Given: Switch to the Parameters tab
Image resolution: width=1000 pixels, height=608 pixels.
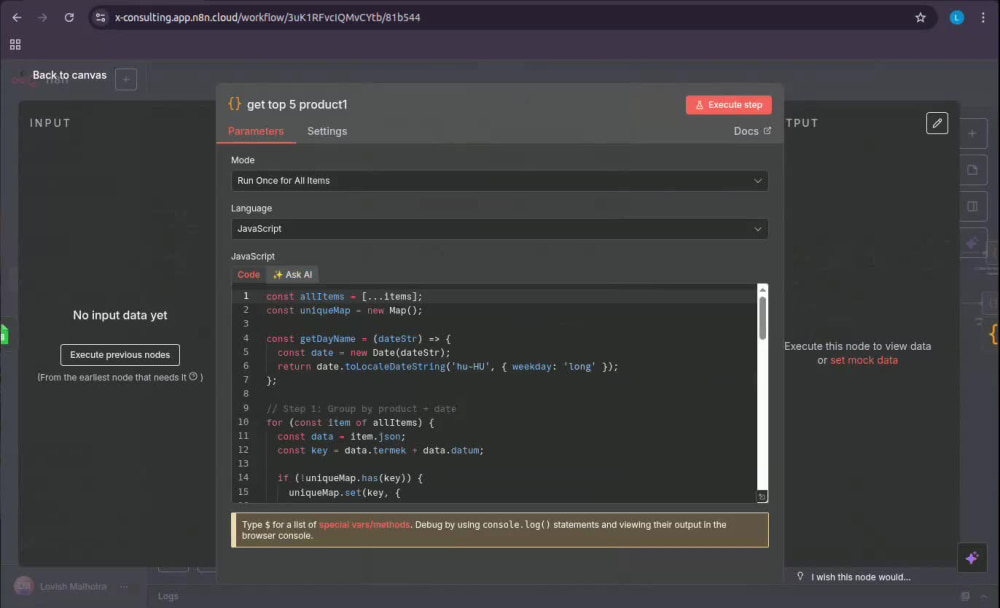Looking at the screenshot, I should click(x=256, y=131).
